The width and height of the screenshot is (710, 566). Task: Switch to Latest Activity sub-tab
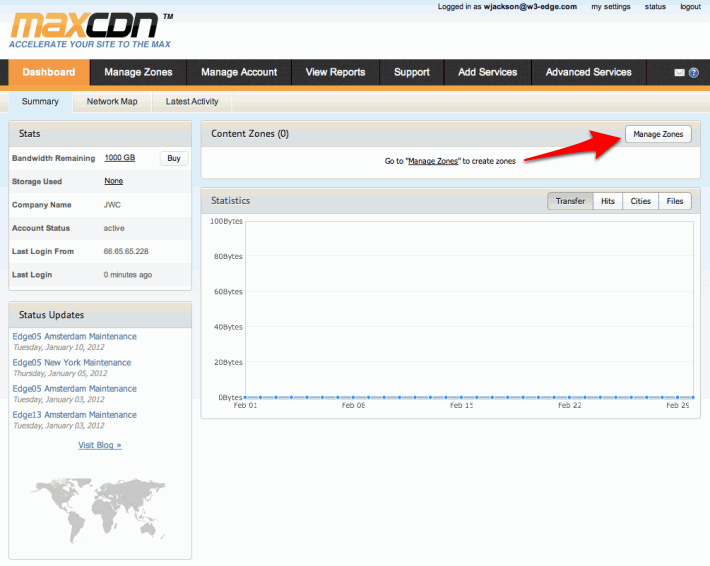coord(192,101)
